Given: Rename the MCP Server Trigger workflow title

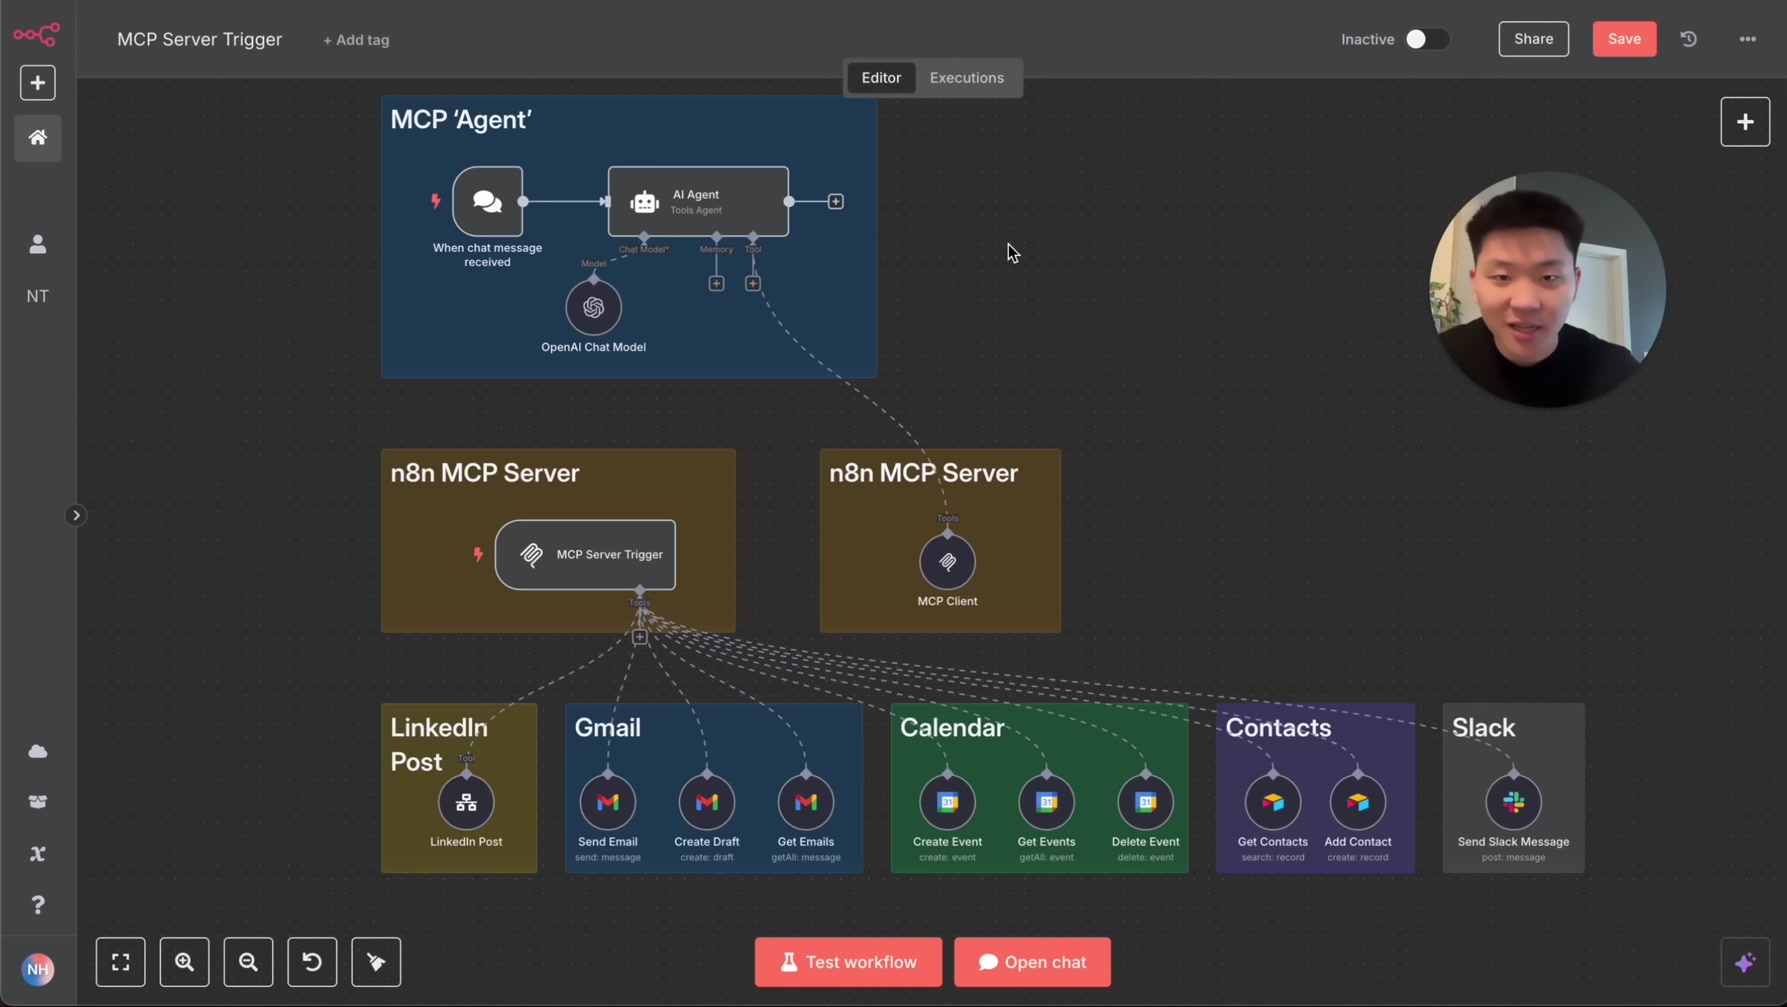Looking at the screenshot, I should [x=200, y=39].
